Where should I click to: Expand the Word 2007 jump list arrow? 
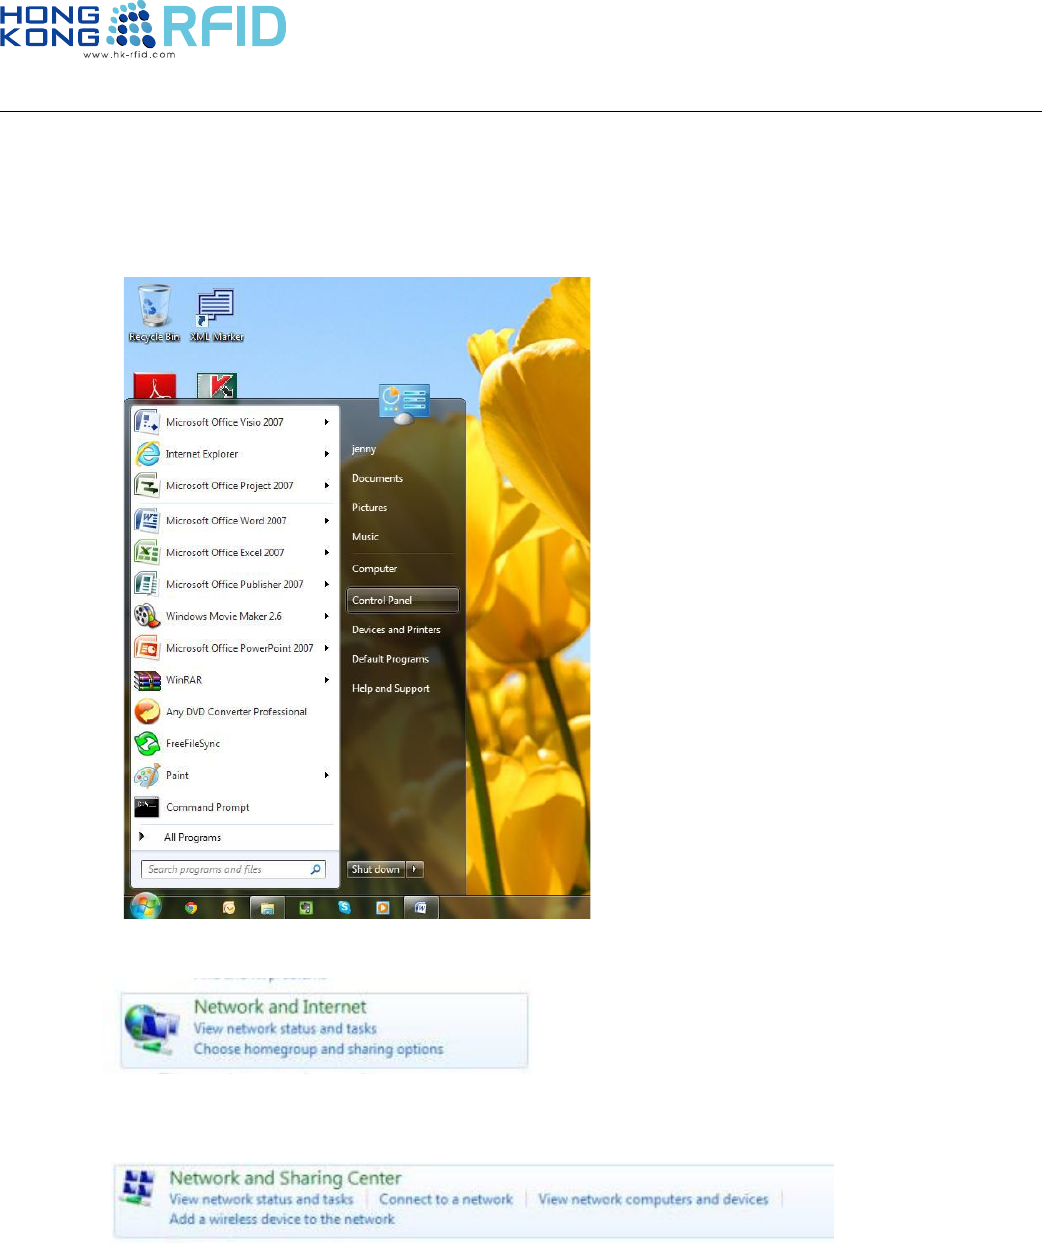[327, 521]
